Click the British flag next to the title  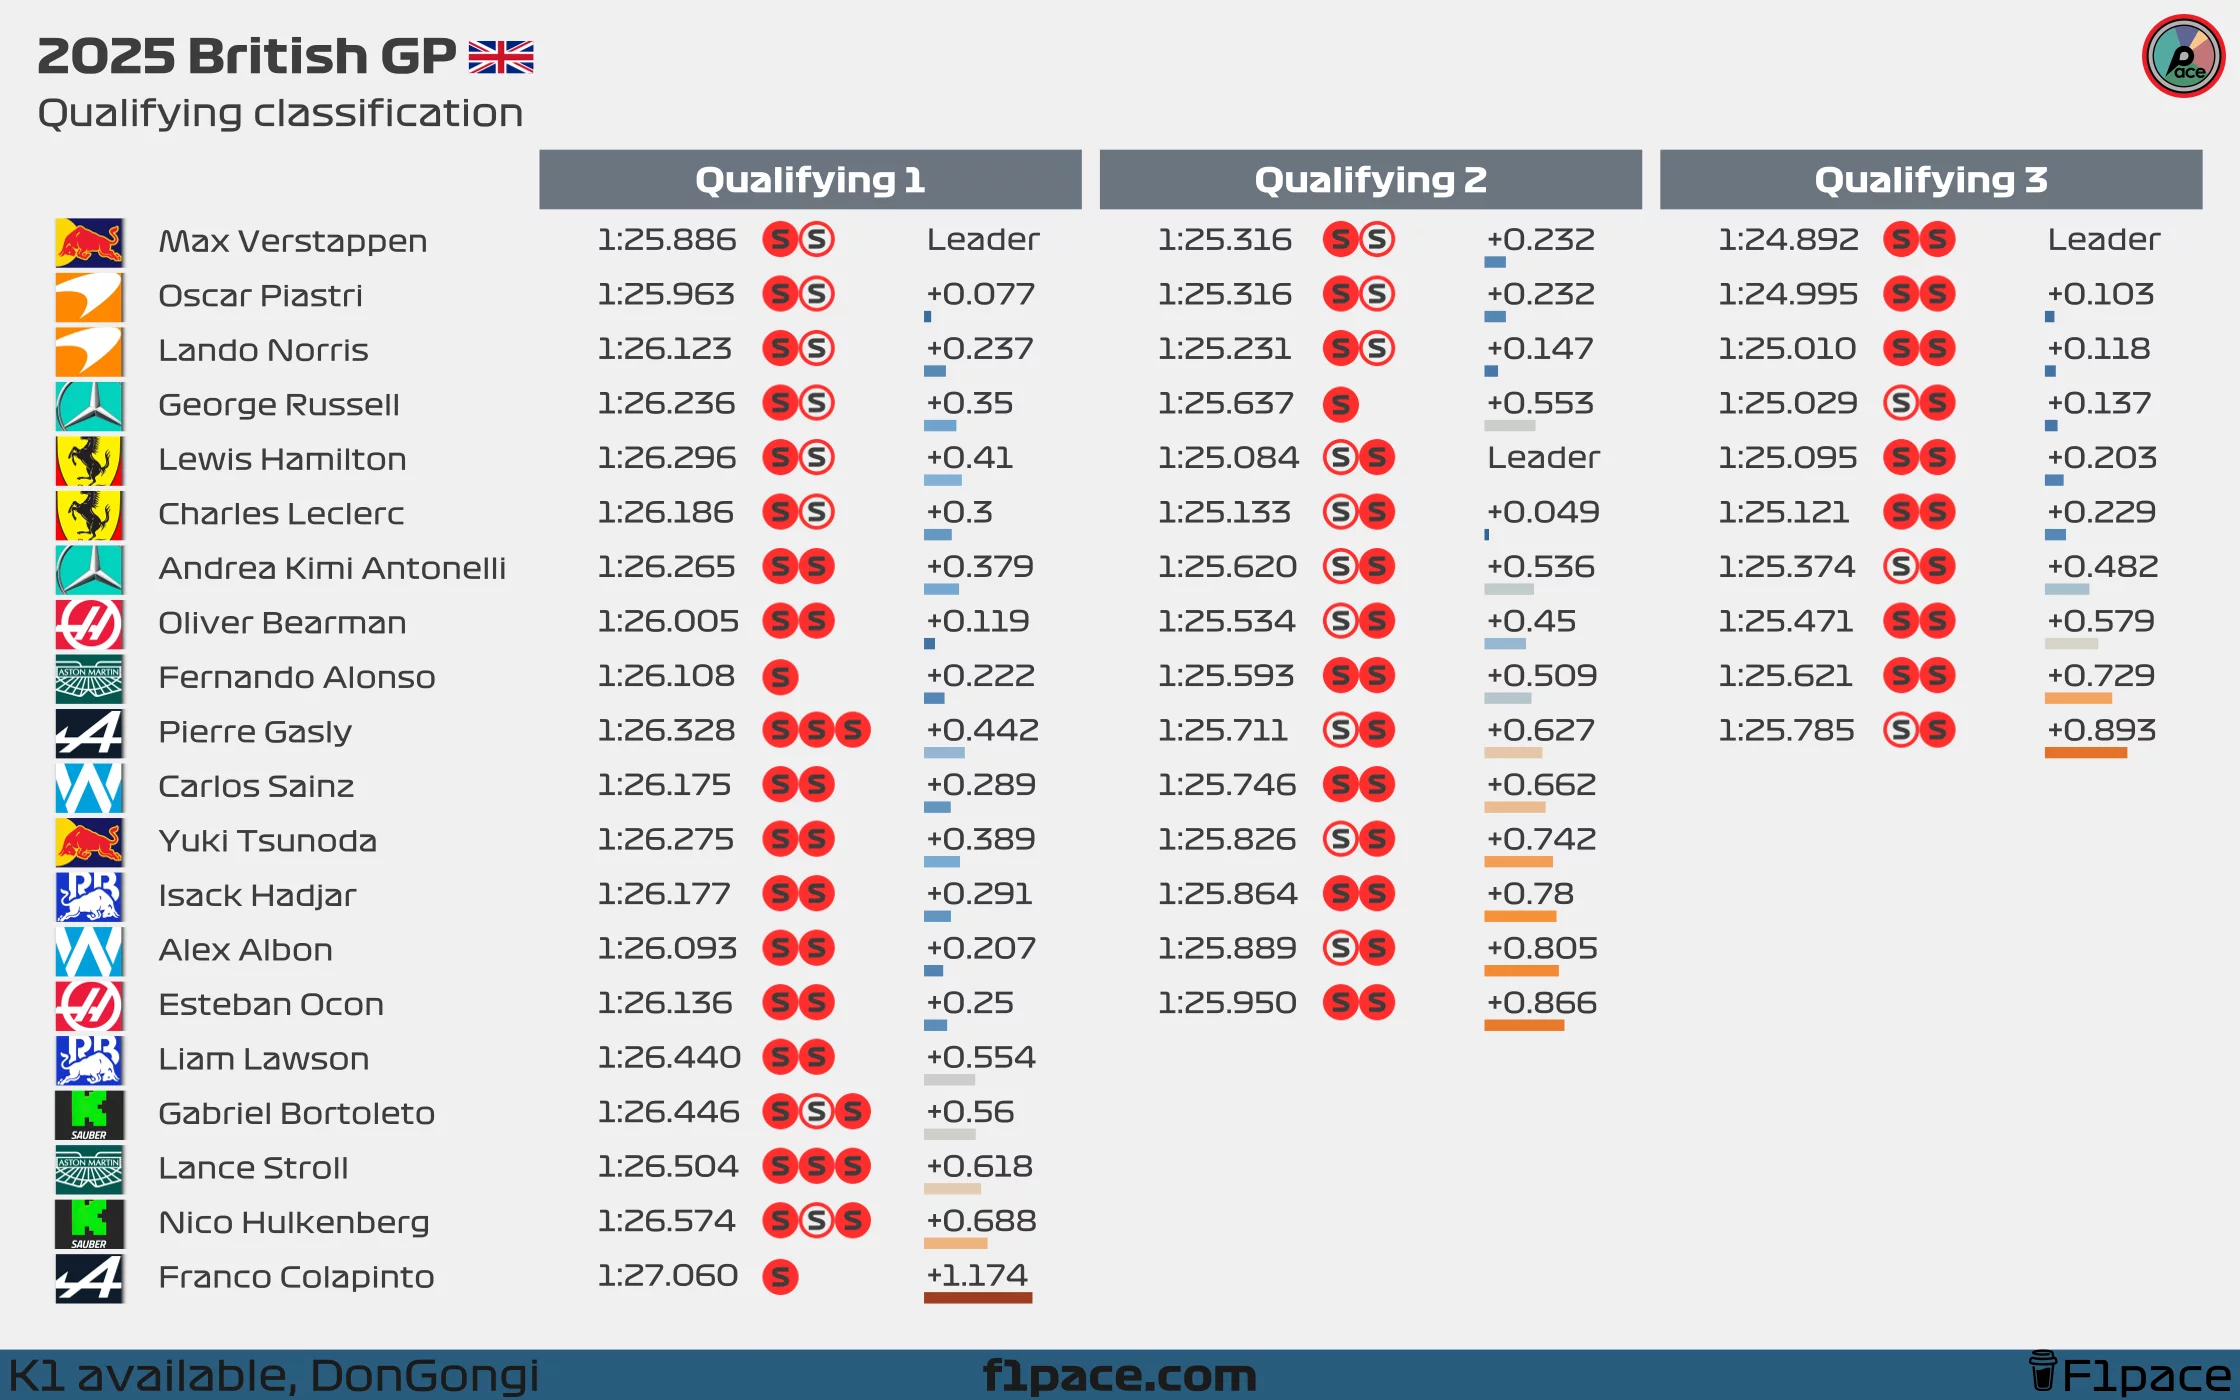(501, 57)
